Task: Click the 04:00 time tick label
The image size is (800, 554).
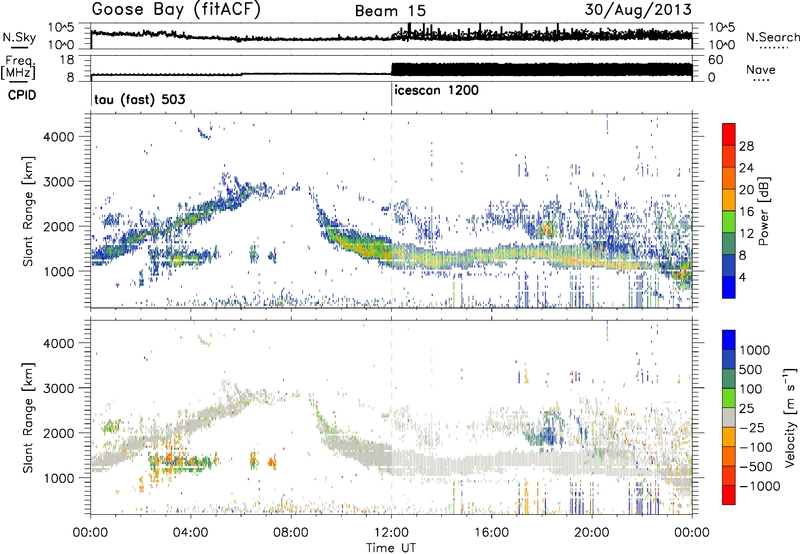Action: point(191,533)
